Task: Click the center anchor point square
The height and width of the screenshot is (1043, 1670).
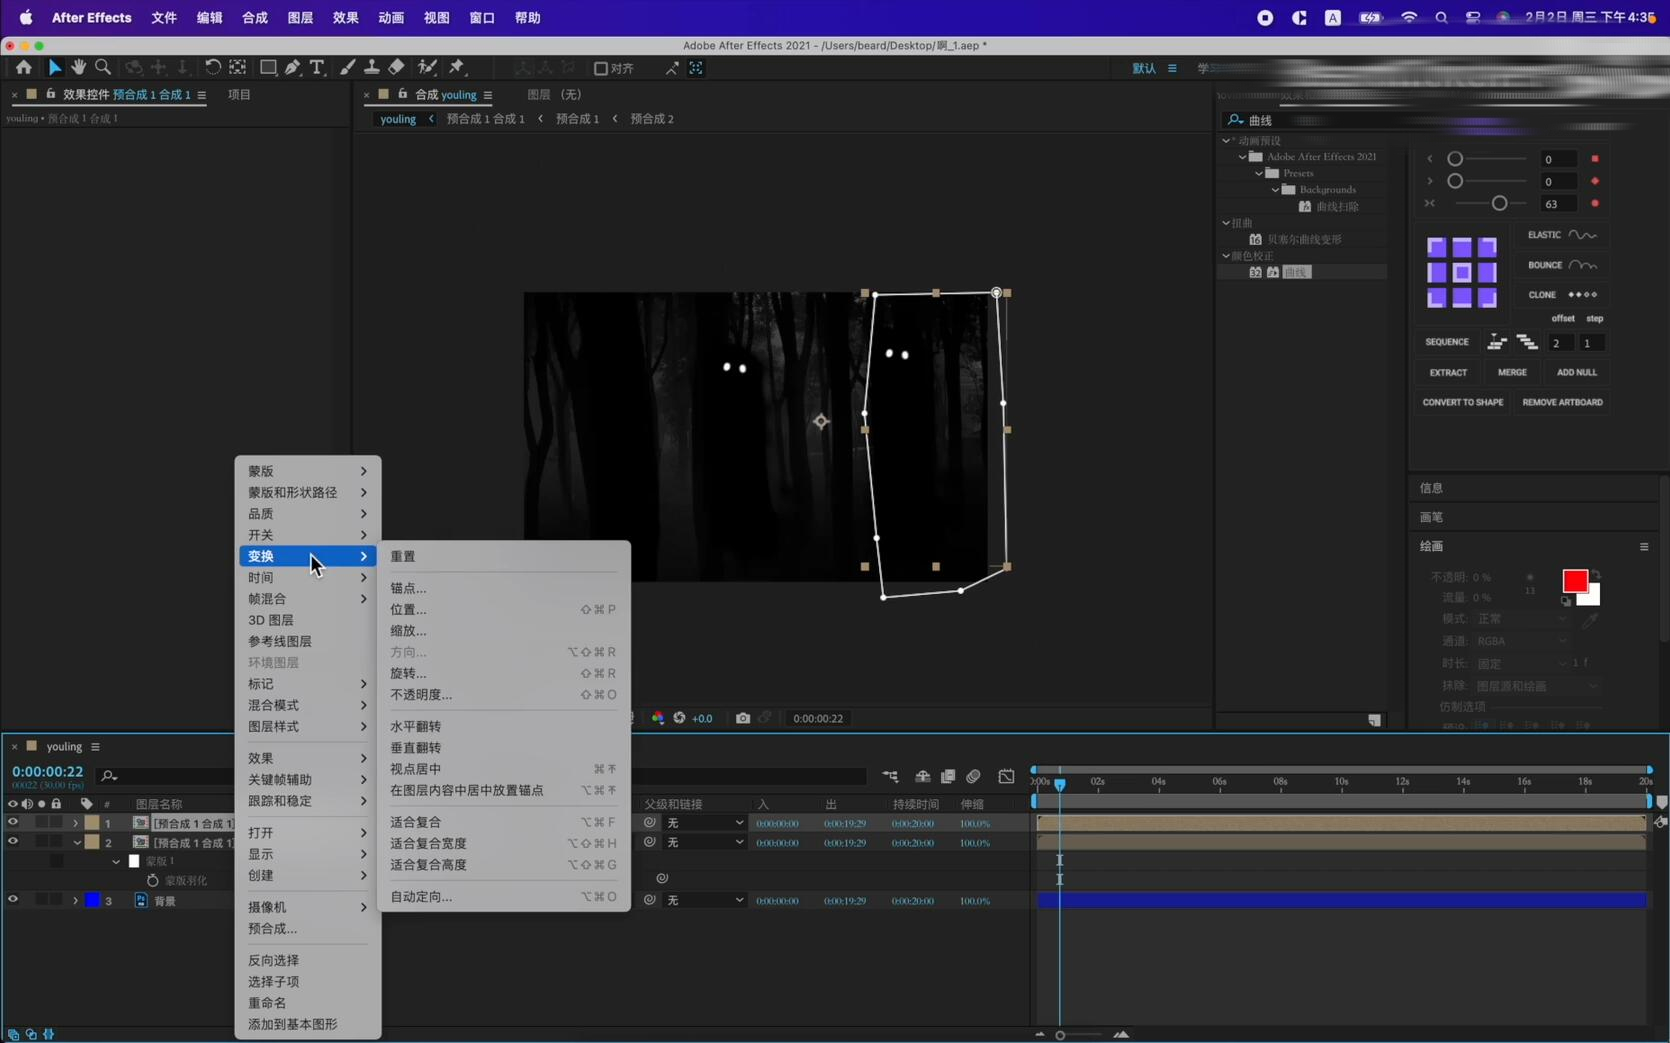Action: 1462,272
